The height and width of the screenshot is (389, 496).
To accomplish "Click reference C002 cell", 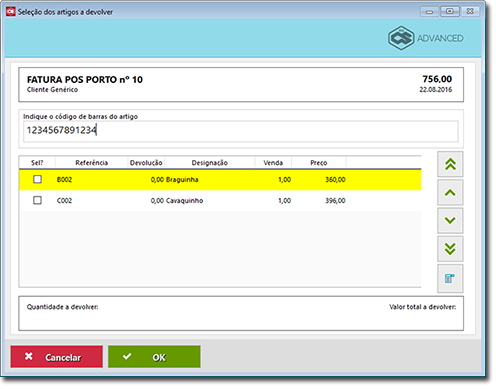I will coord(64,201).
